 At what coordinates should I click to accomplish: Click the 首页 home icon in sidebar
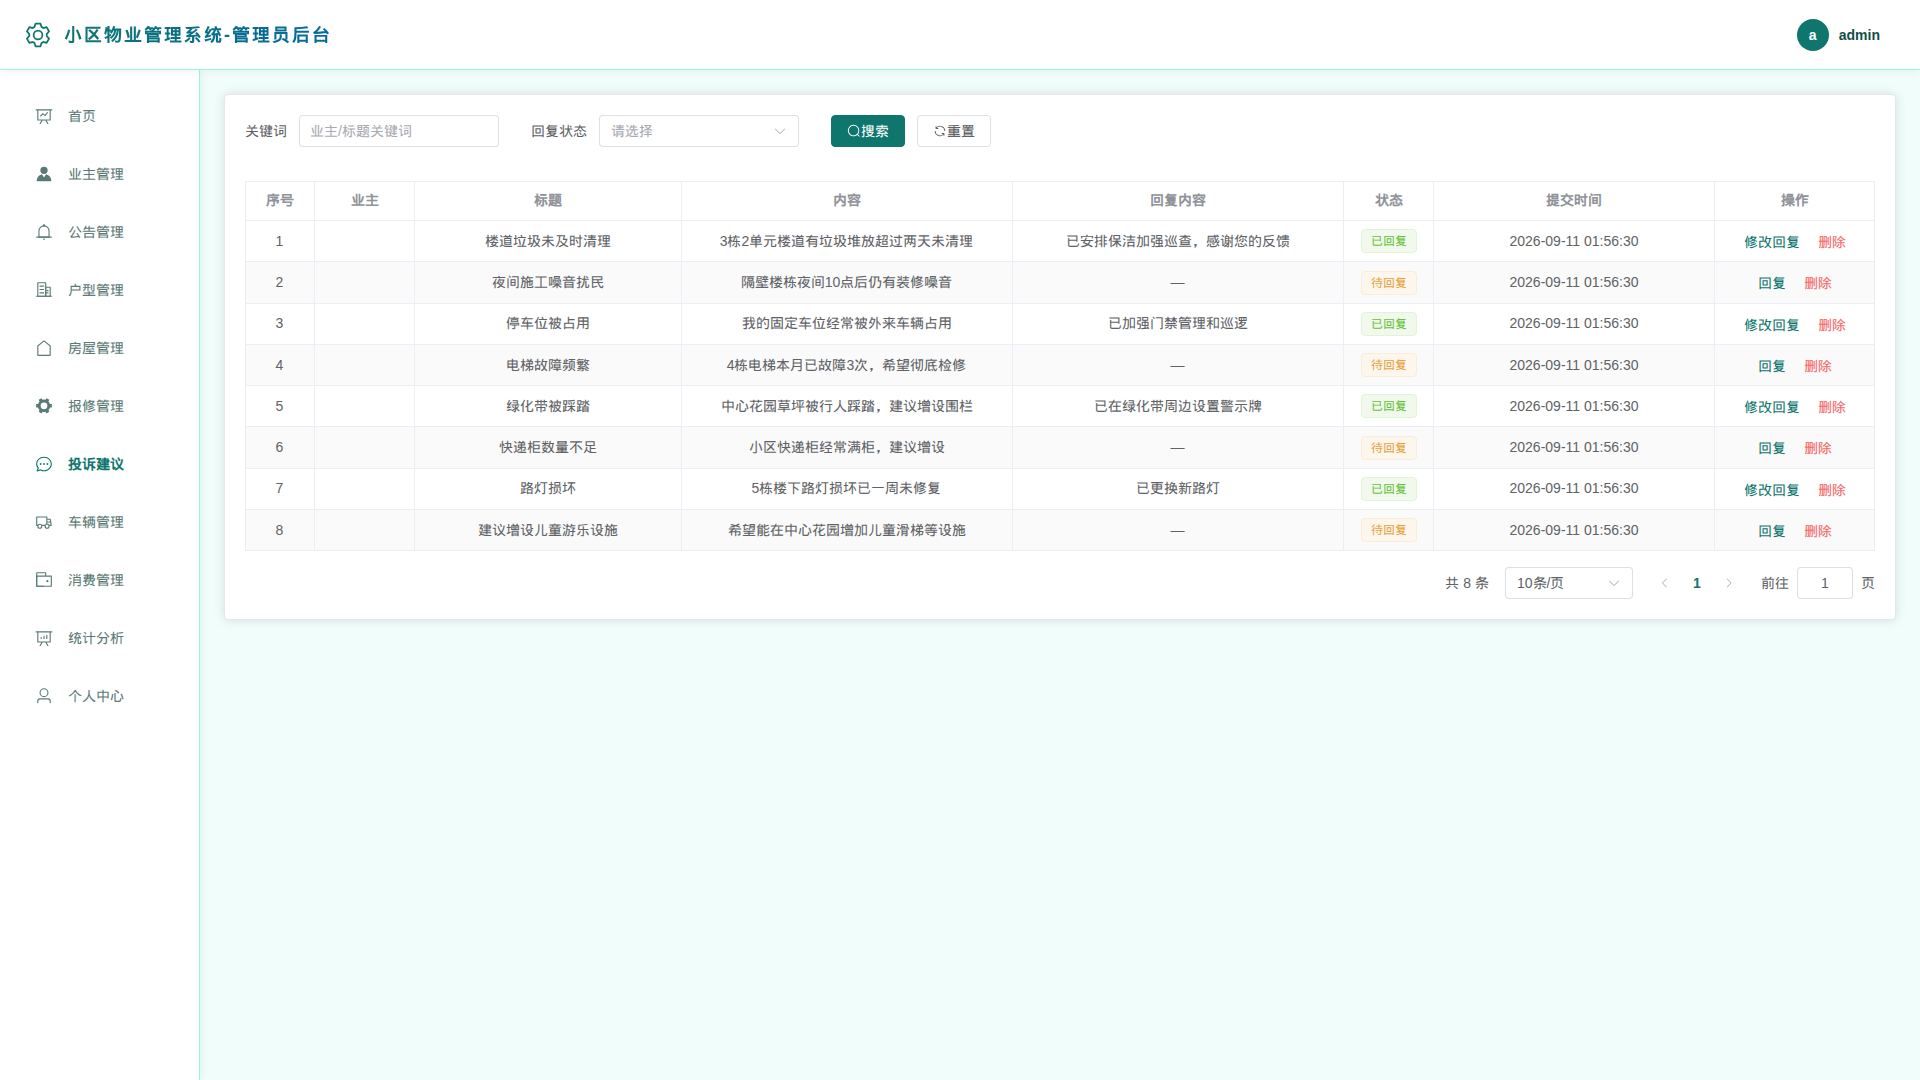click(x=44, y=116)
